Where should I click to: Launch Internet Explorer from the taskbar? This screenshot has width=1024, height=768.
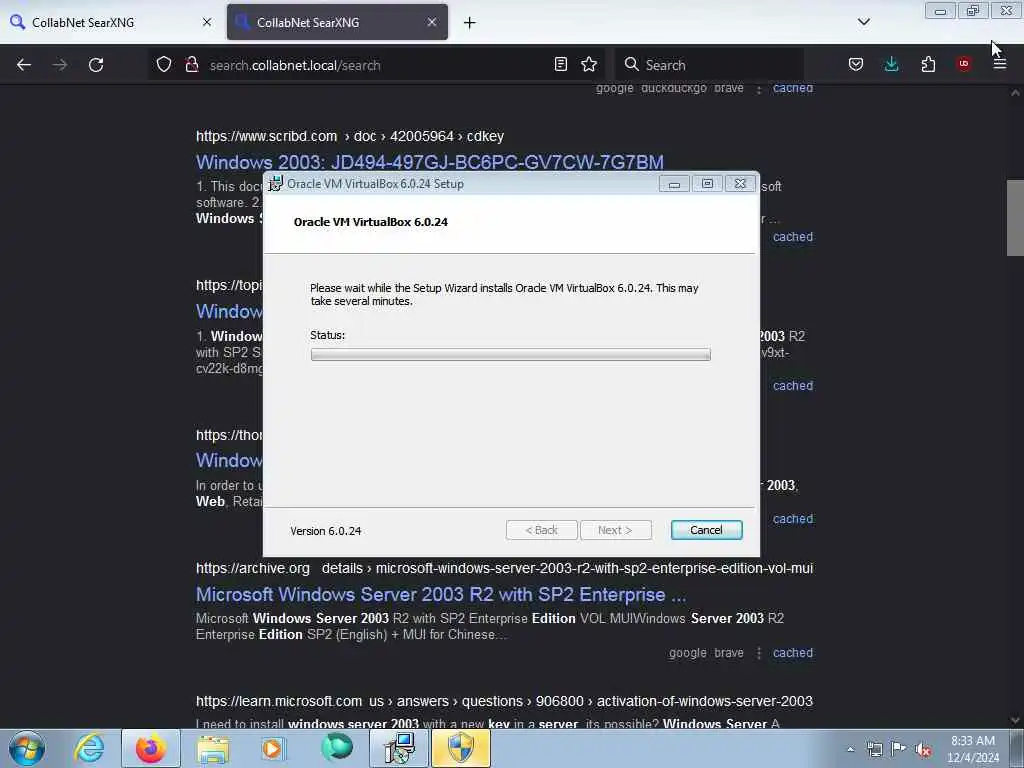click(89, 748)
